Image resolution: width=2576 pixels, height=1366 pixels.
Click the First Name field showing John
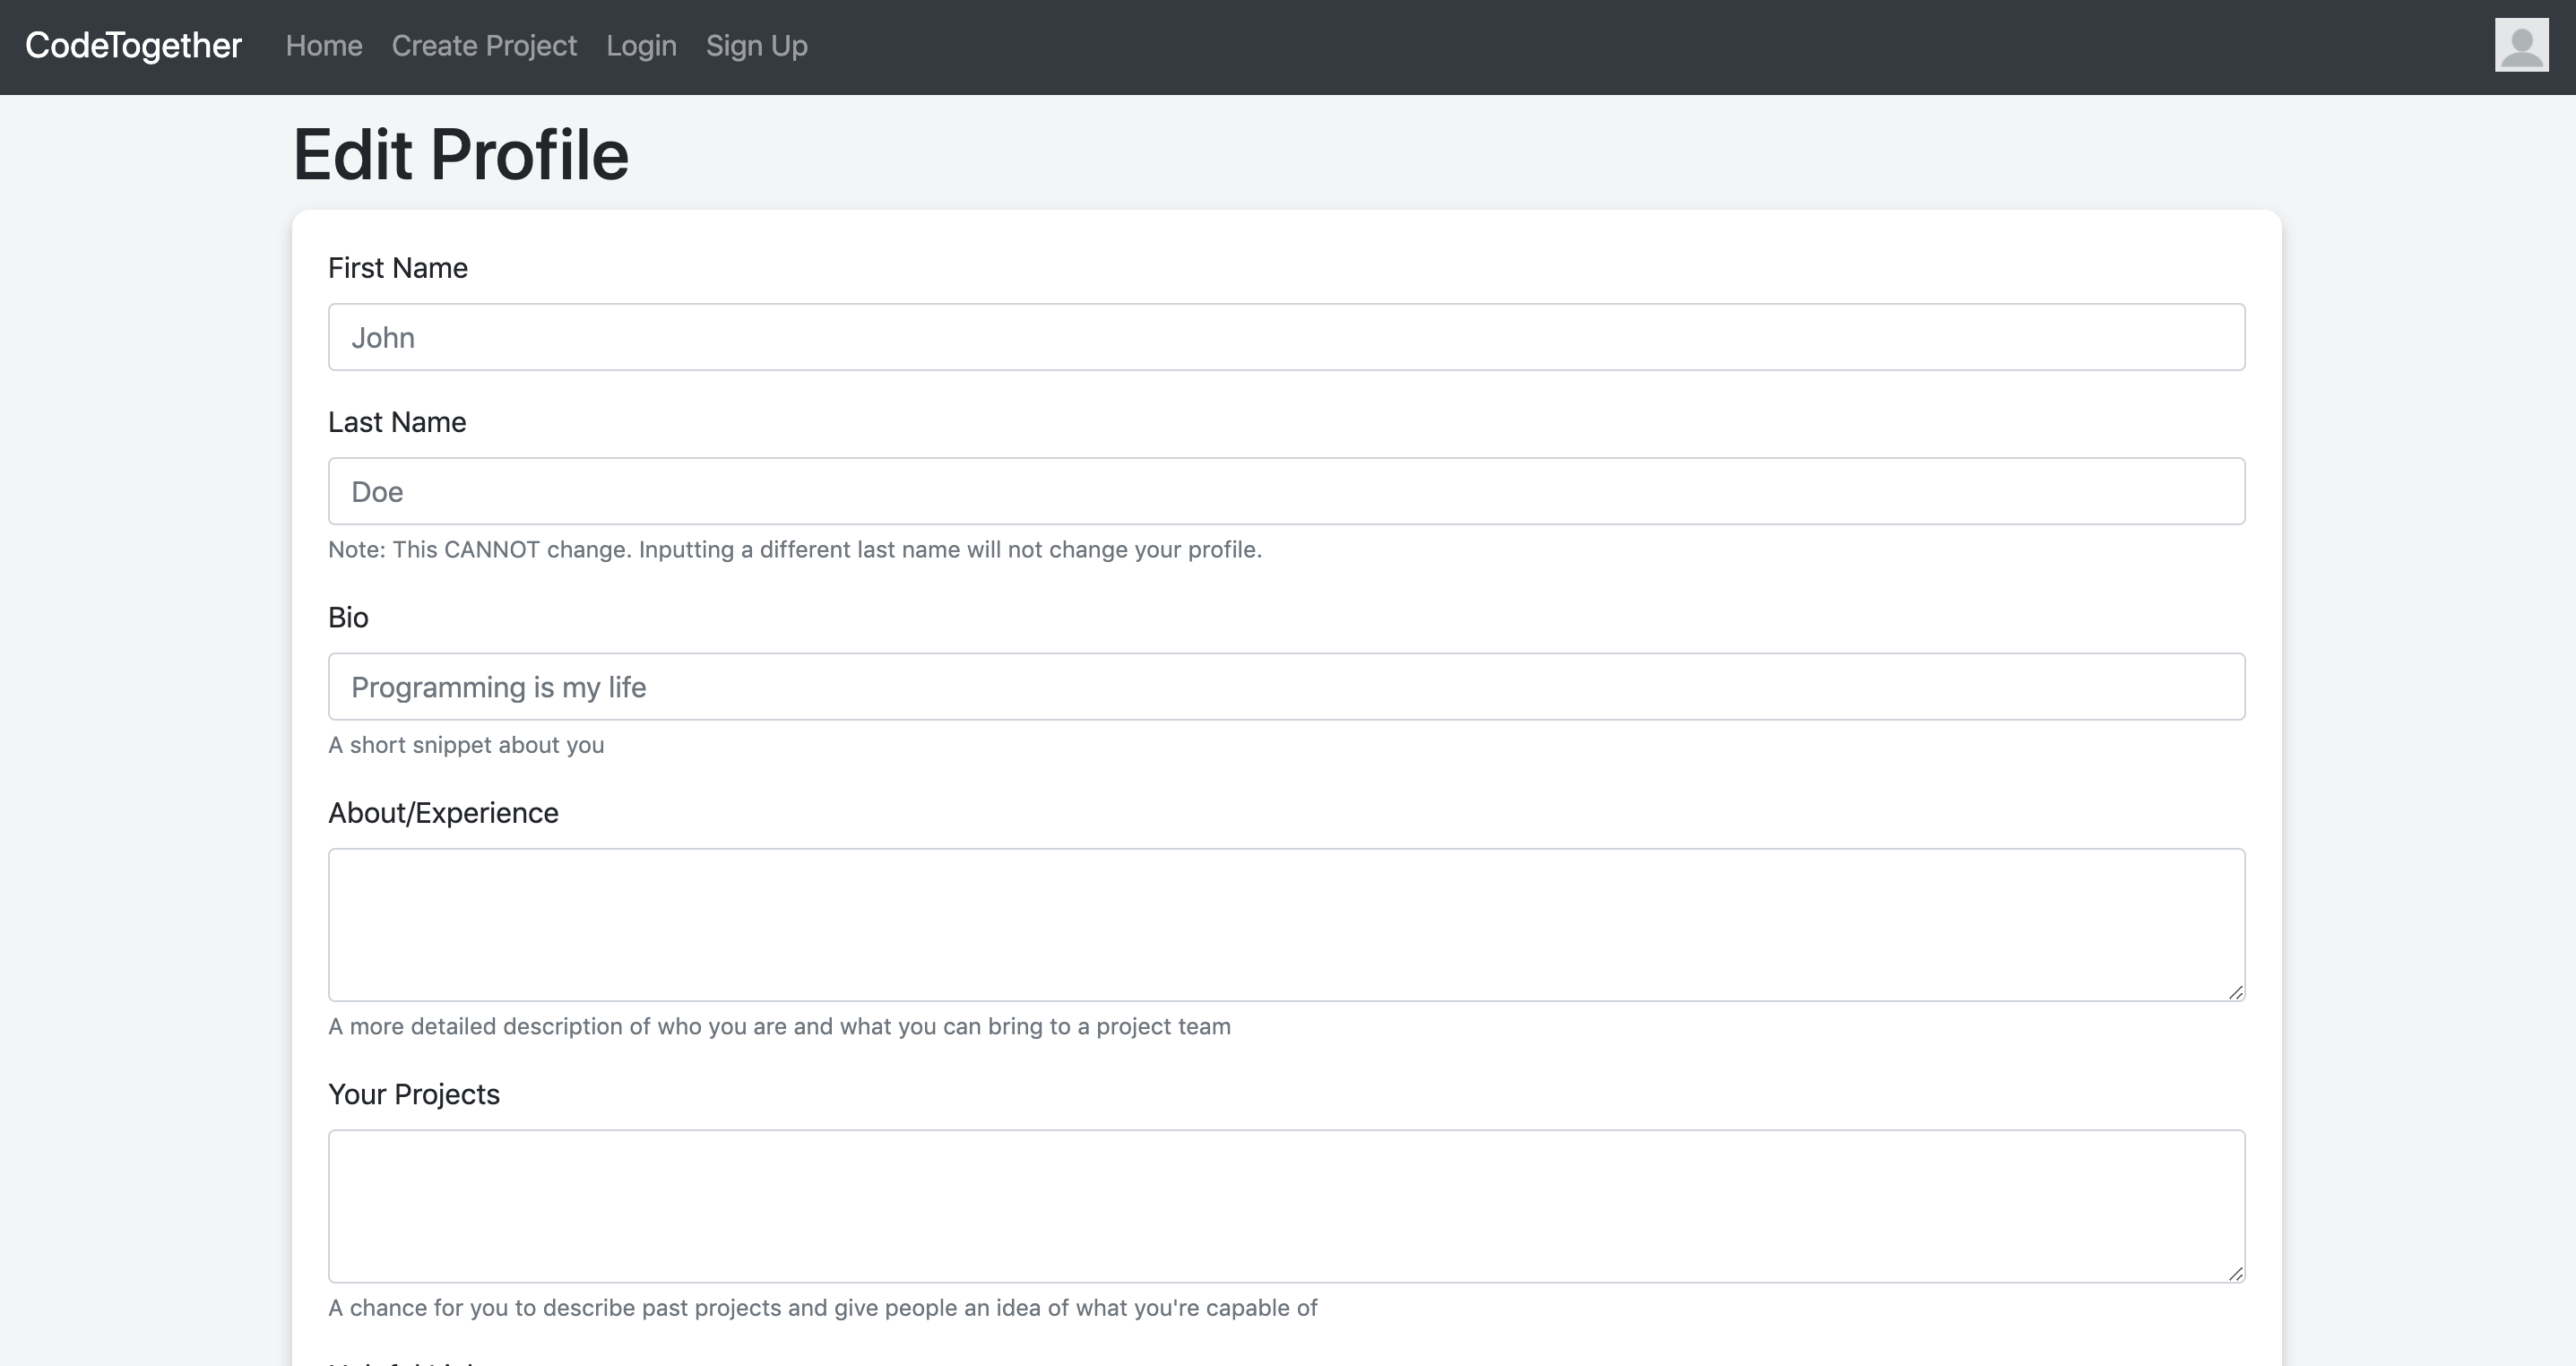[1286, 336]
